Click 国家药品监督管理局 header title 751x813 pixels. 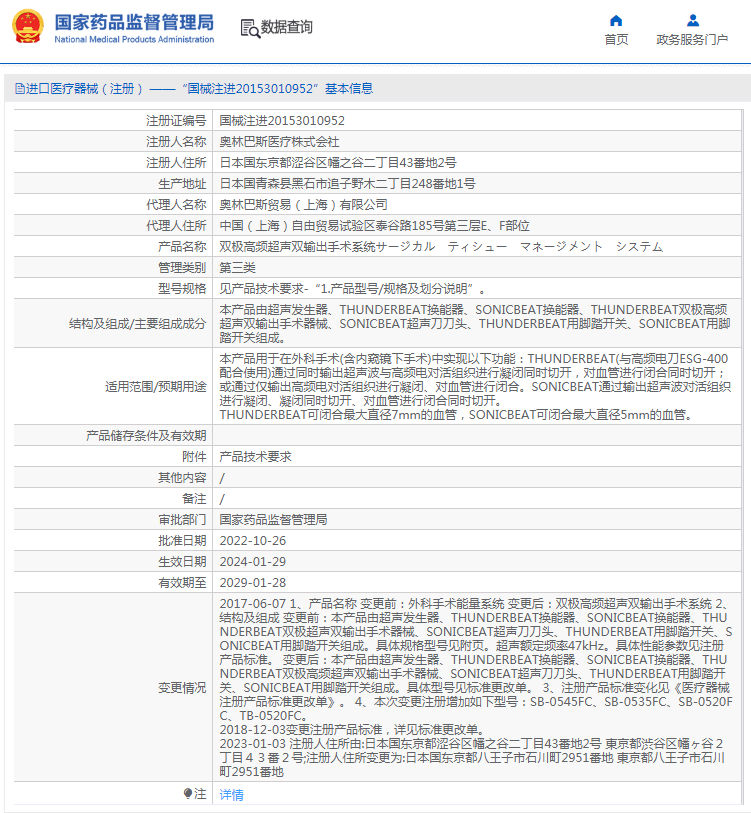(x=134, y=22)
